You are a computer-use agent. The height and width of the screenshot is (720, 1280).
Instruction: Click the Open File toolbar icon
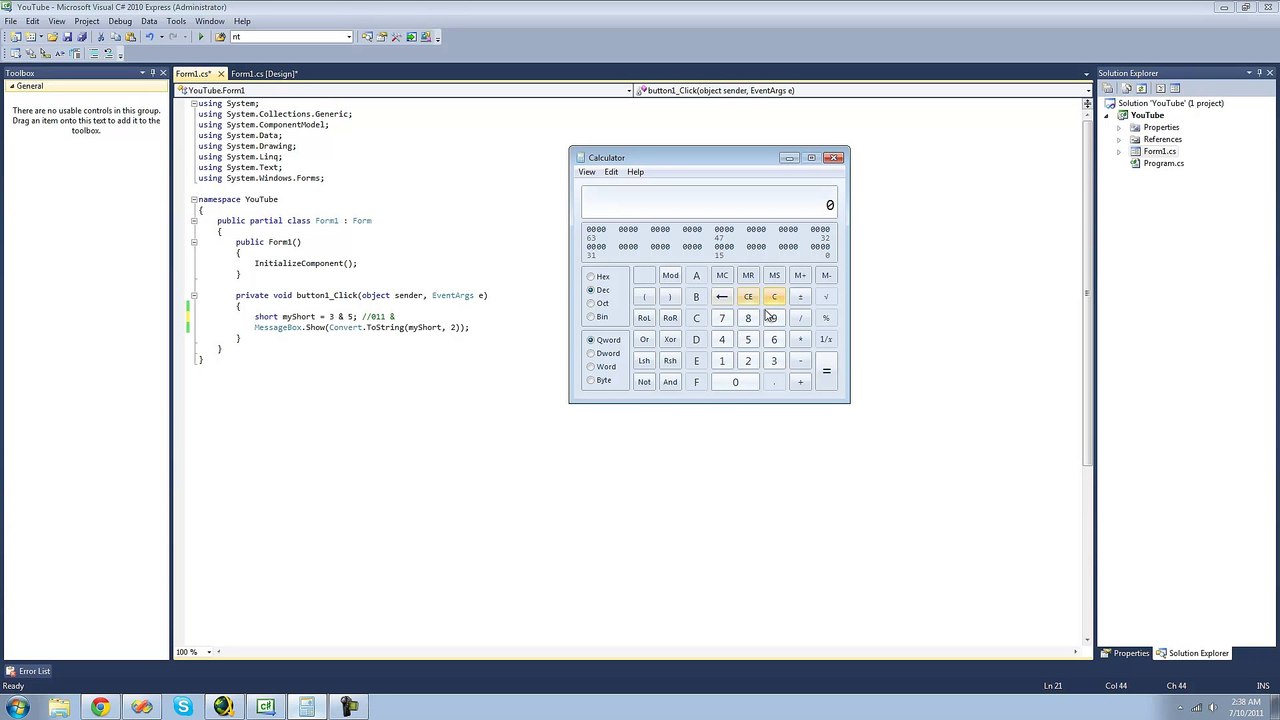[52, 37]
